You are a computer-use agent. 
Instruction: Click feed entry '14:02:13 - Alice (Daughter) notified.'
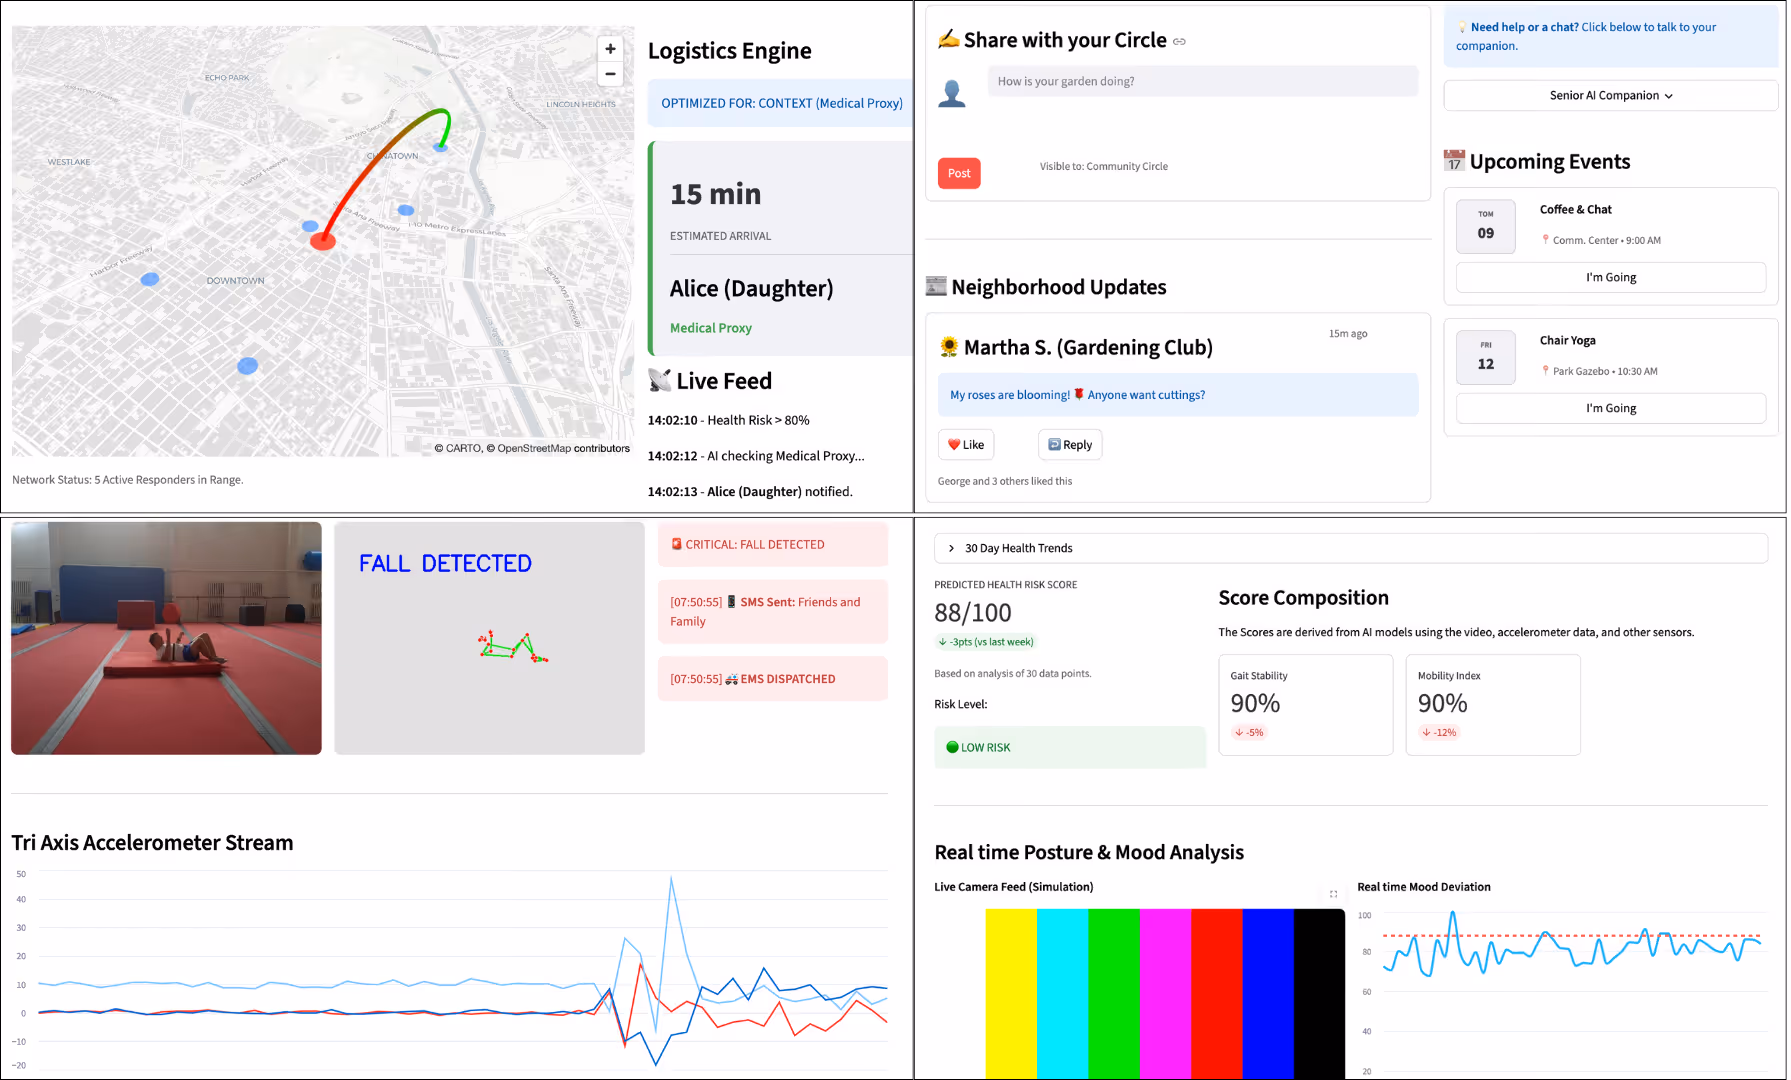(750, 492)
